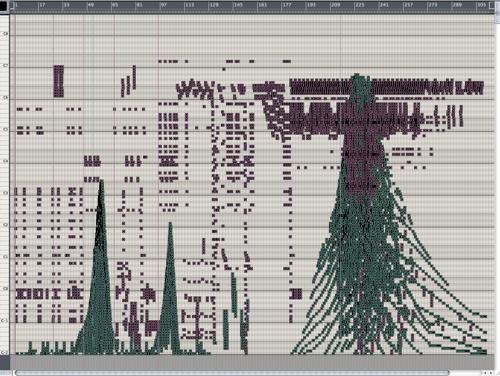The image size is (500, 376).
Task: Click the empty gray area below the C-2 row
Action: tap(252, 362)
